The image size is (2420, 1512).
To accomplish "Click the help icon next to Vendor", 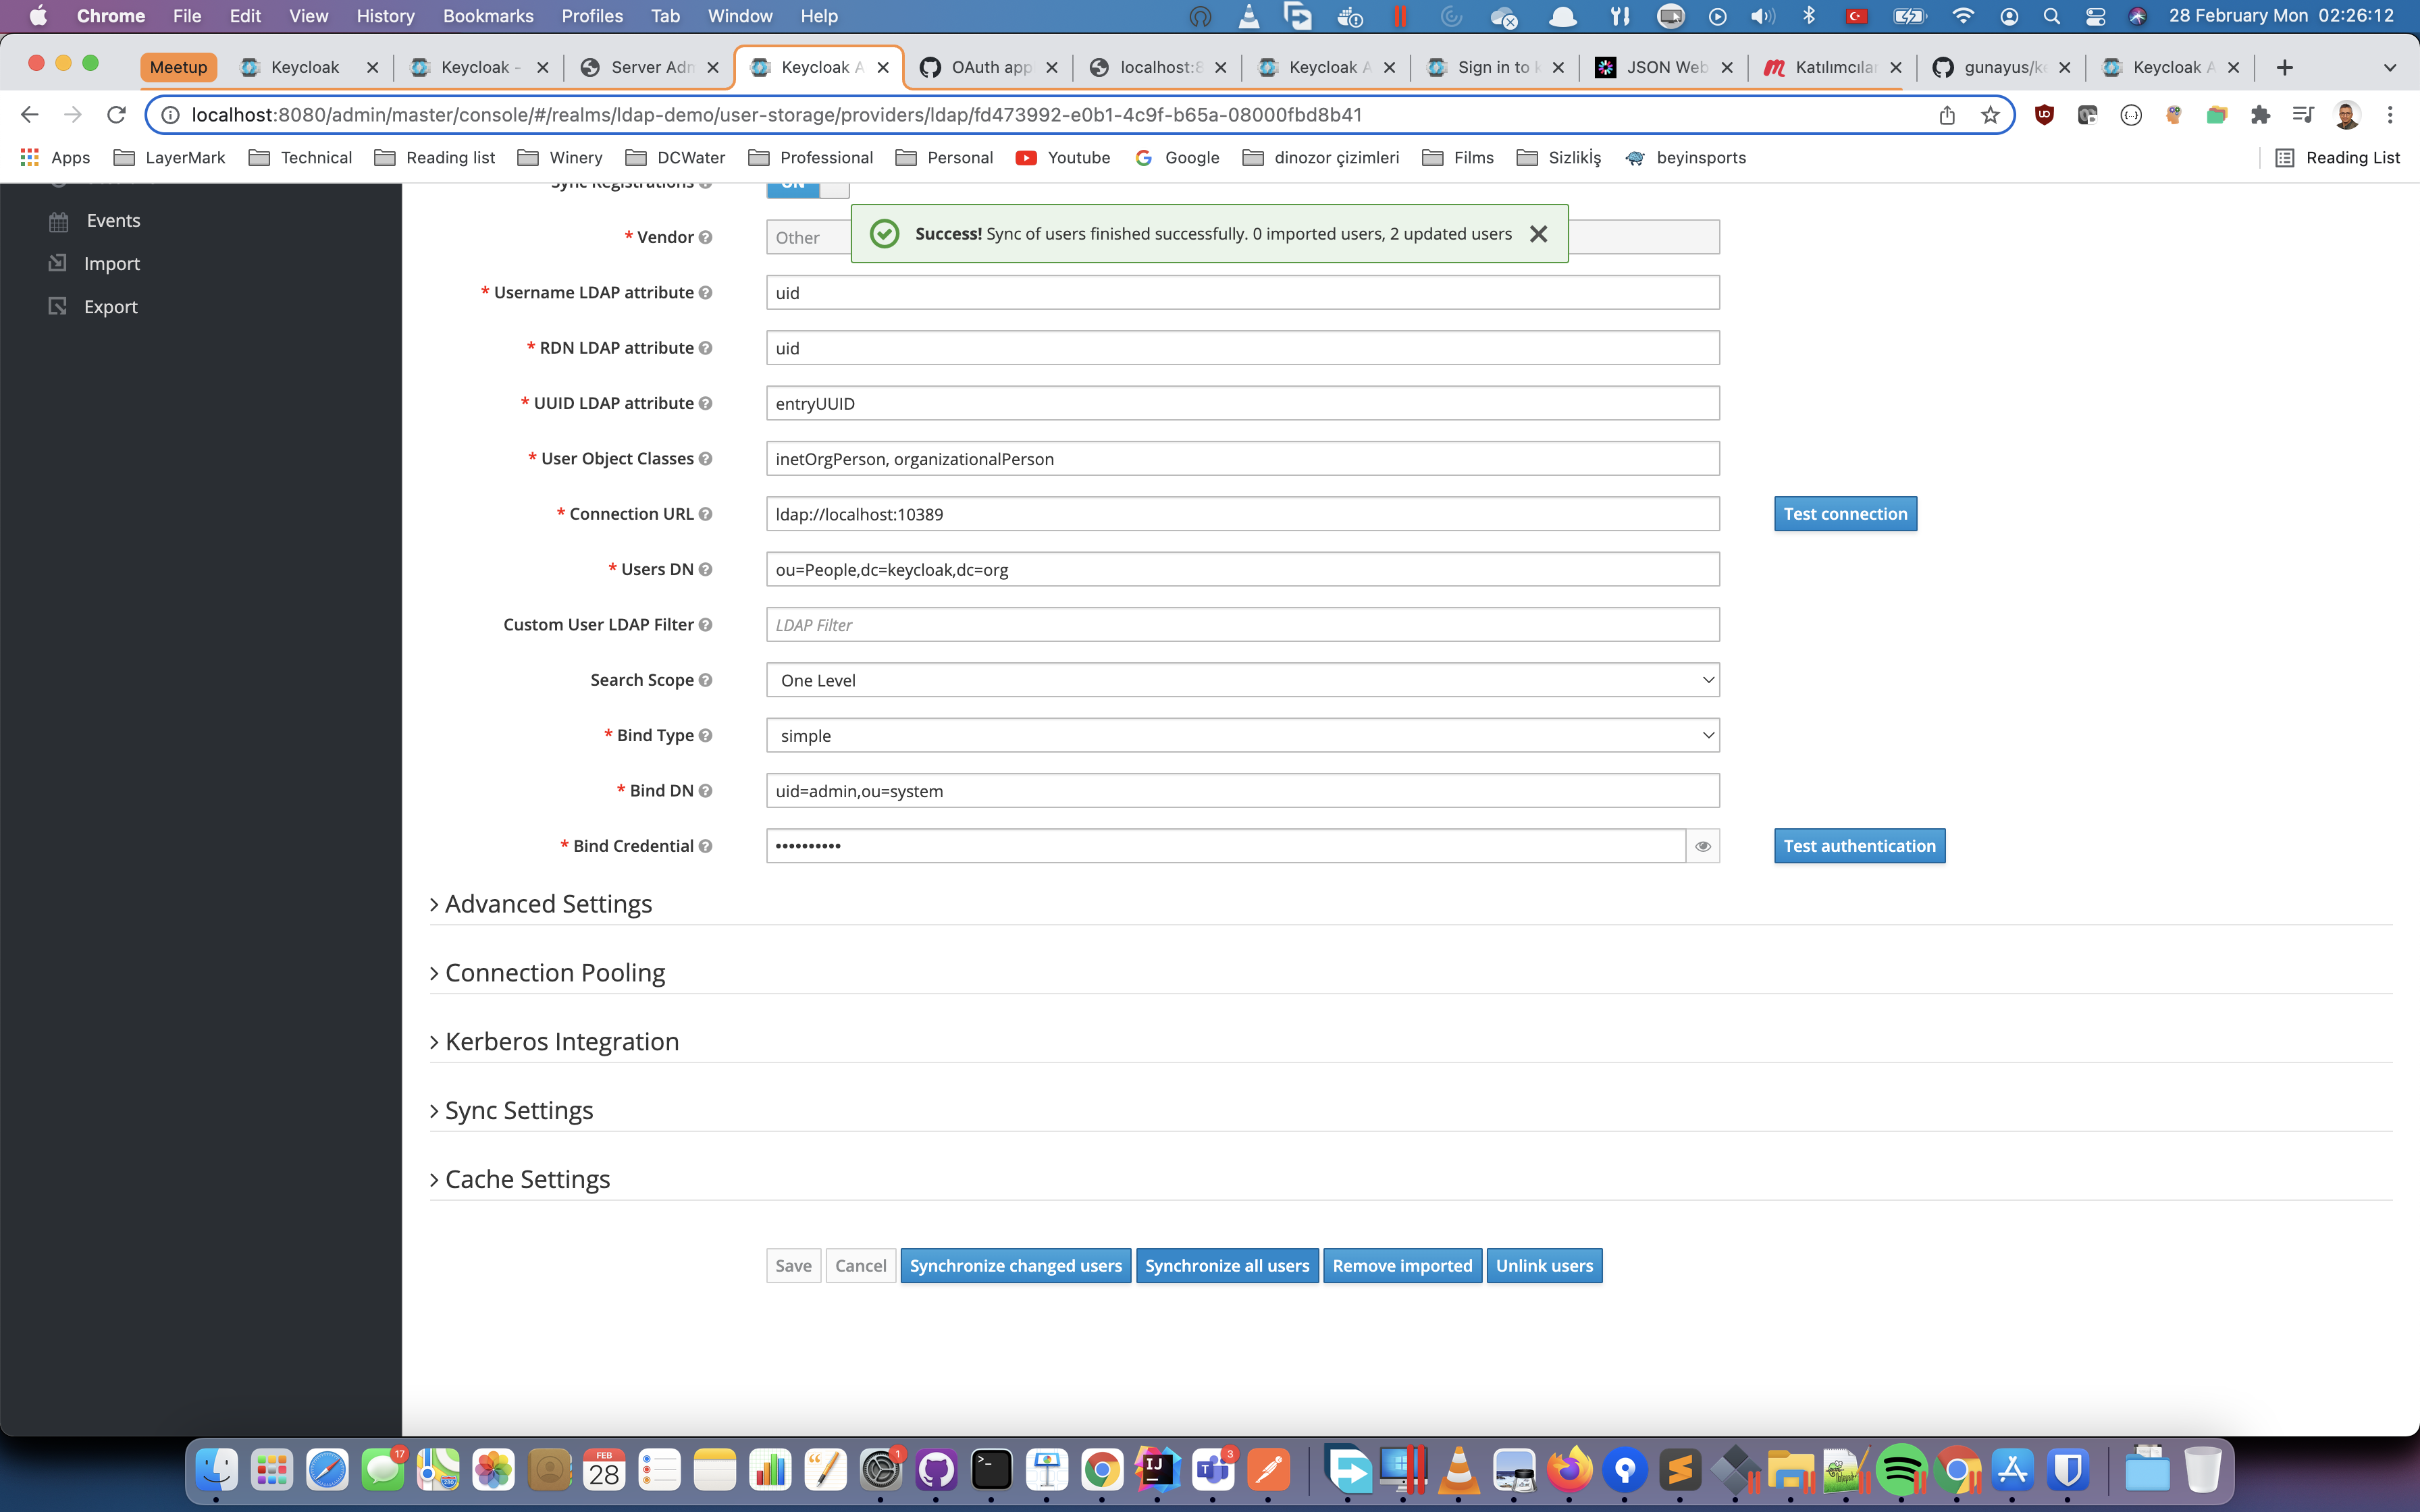I will (x=705, y=237).
